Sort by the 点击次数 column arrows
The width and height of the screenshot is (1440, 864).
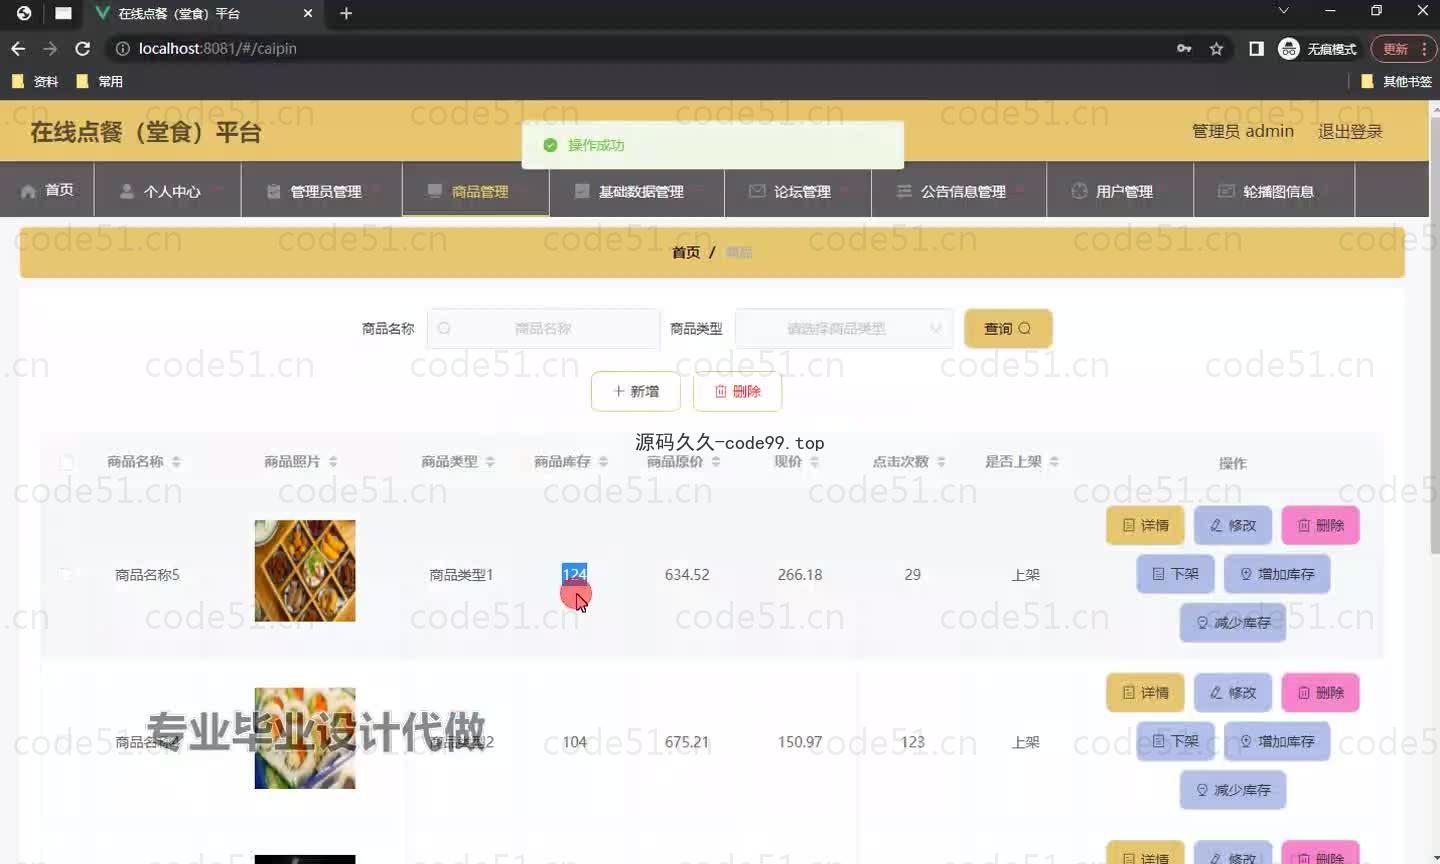(941, 462)
